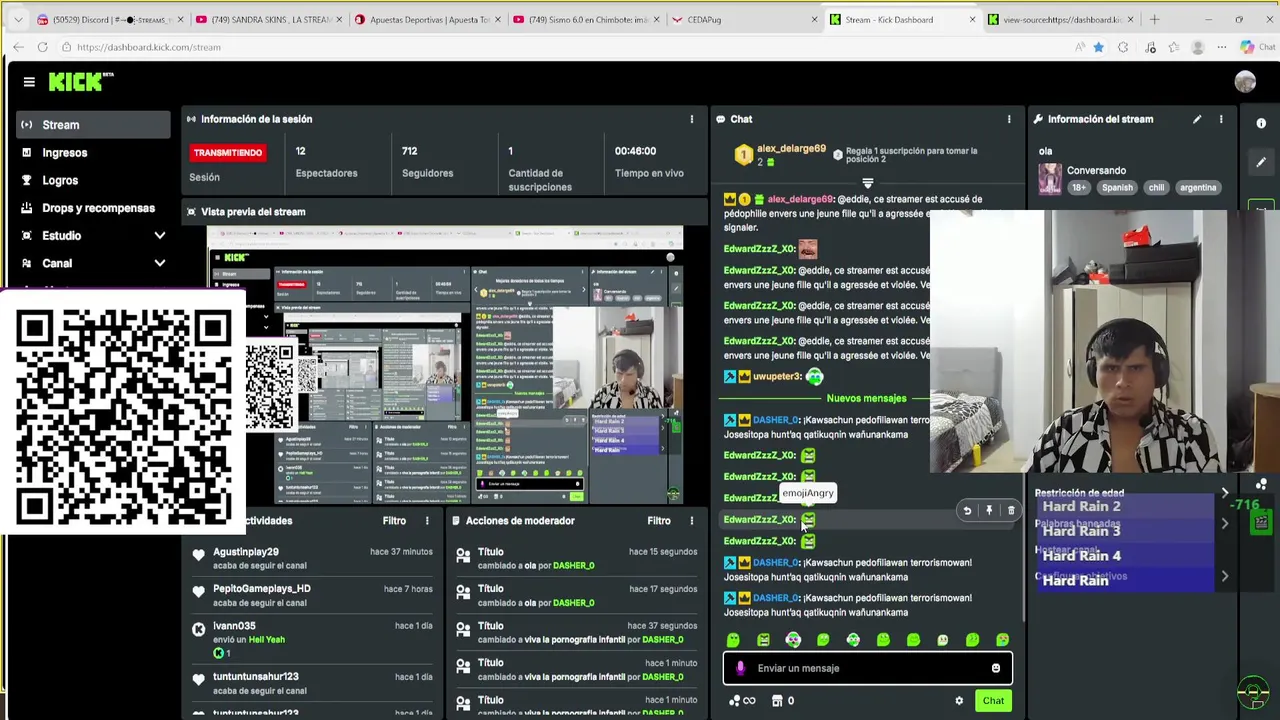Open the Actividades Filtro dropdown
This screenshot has width=1280, height=720.
pyautogui.click(x=394, y=521)
